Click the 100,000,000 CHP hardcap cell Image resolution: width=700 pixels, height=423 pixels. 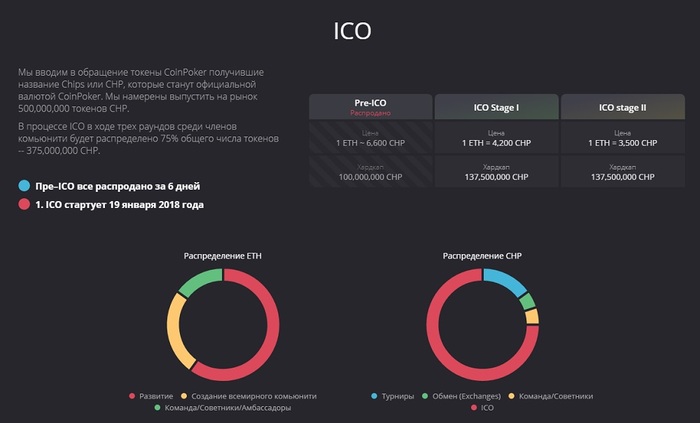371,172
